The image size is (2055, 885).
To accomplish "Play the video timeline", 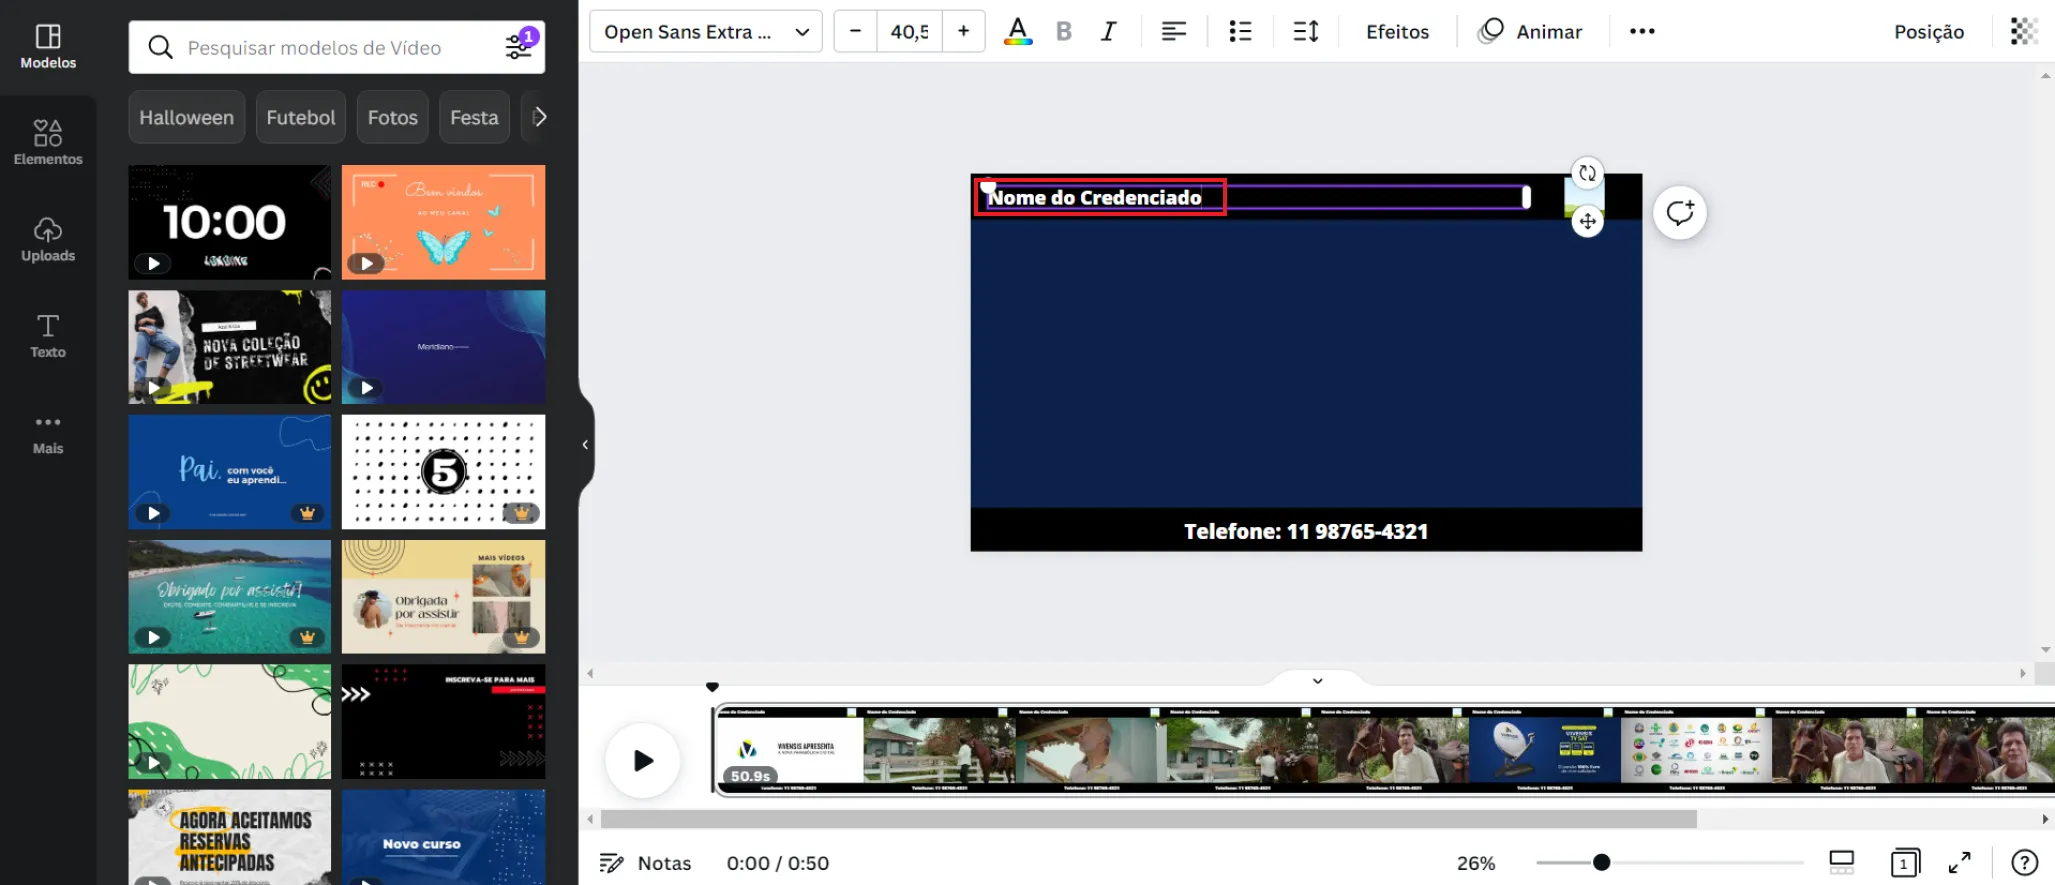I will (x=643, y=761).
